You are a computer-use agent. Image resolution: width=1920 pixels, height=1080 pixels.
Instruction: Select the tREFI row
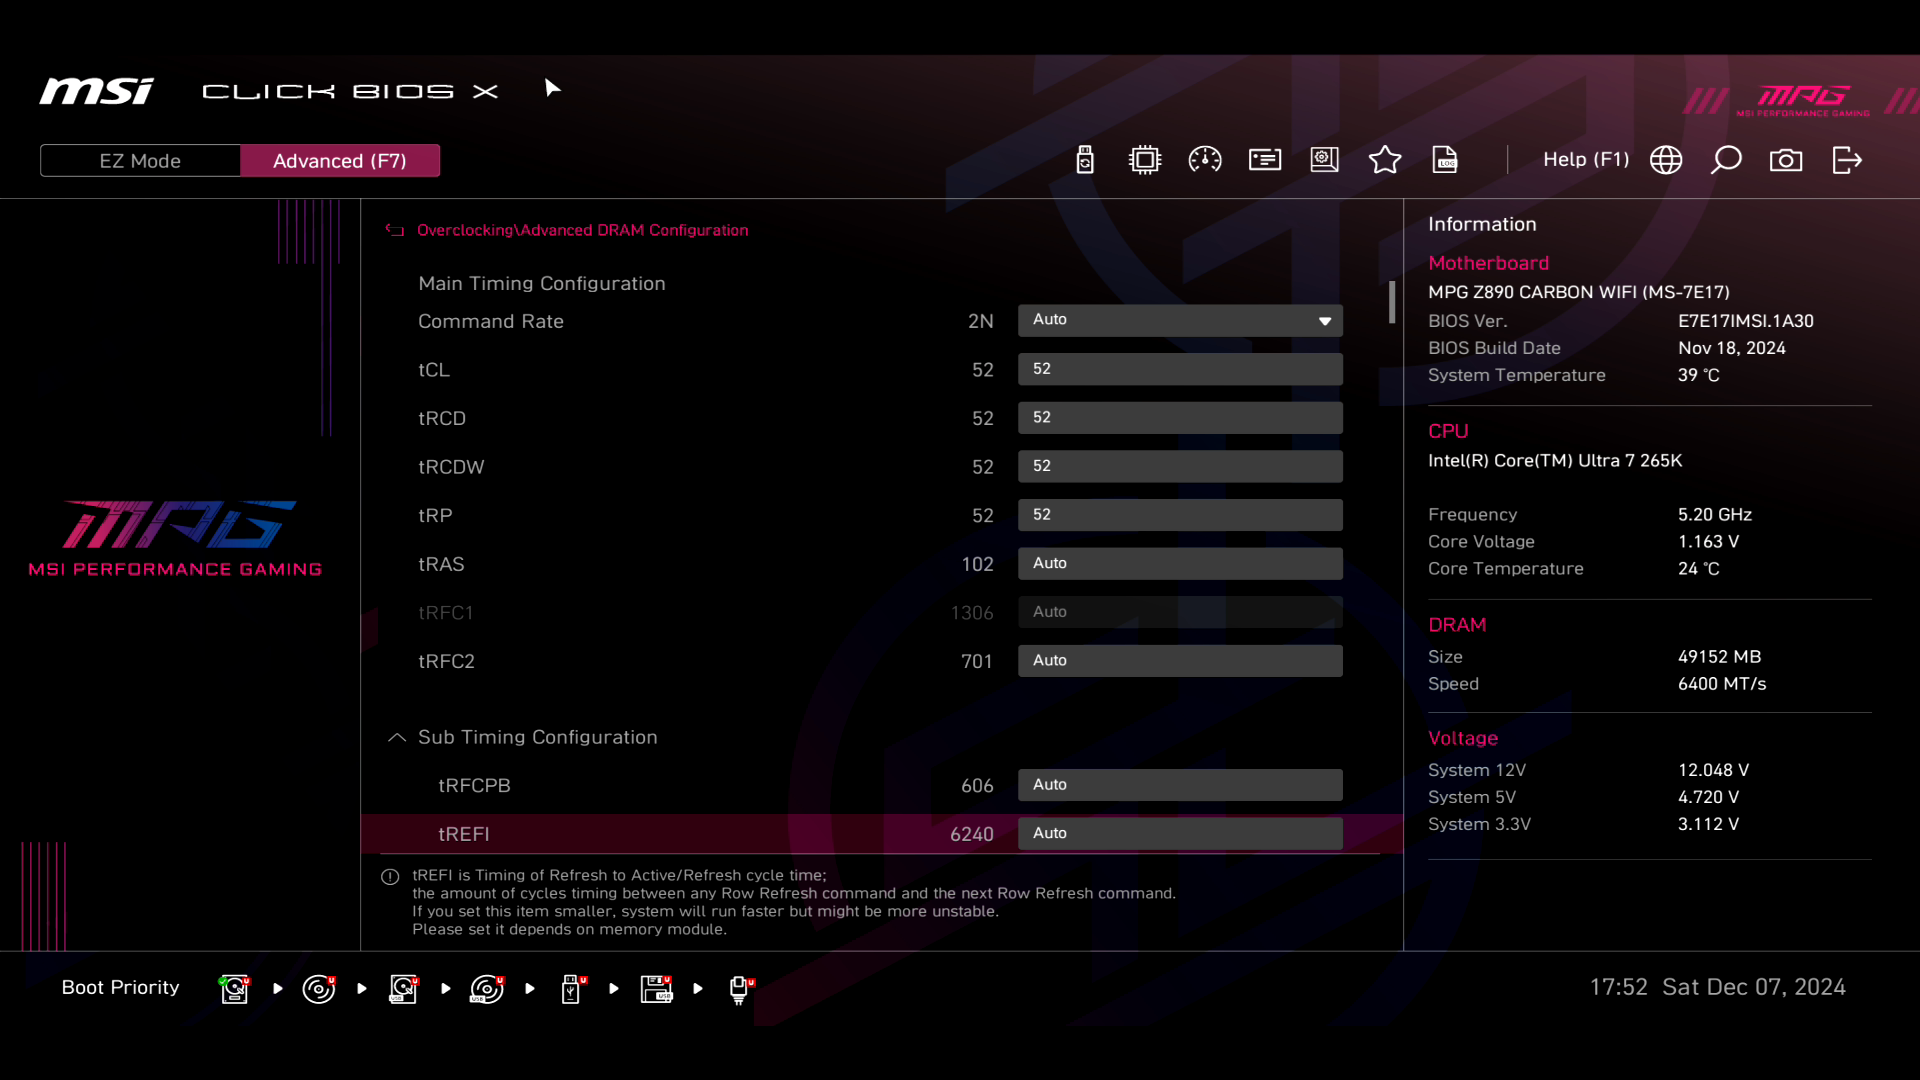[700, 834]
